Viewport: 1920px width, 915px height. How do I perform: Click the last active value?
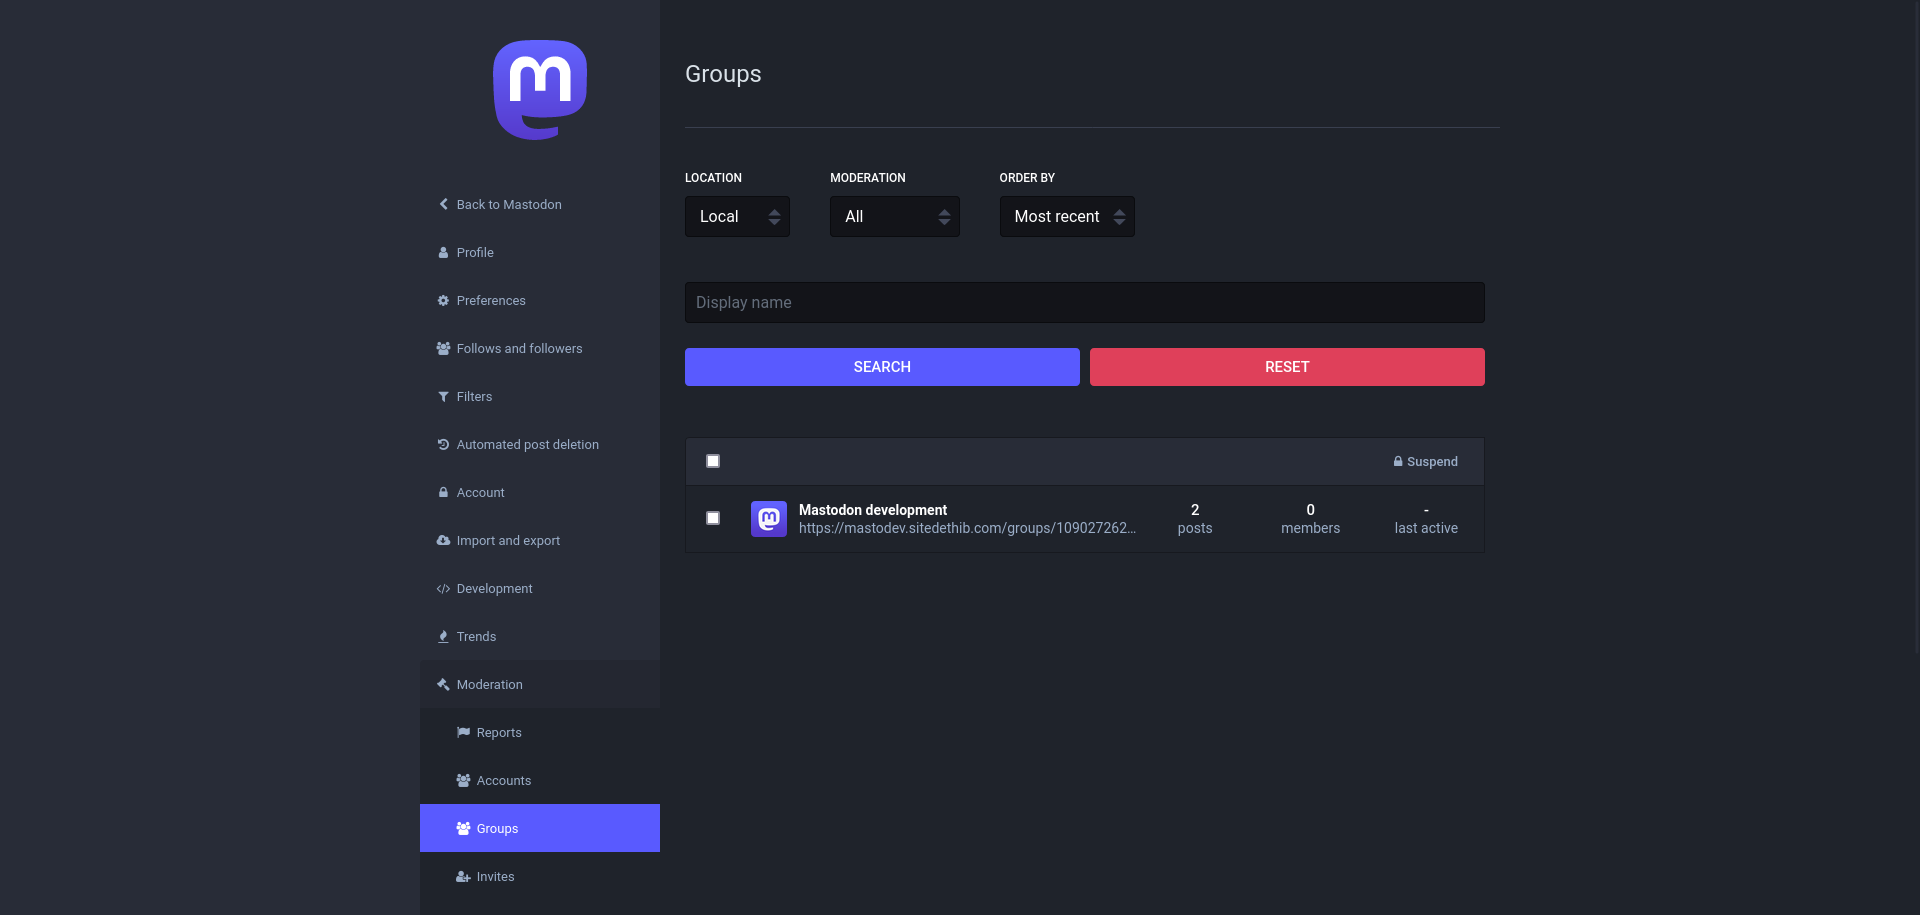coord(1426,519)
